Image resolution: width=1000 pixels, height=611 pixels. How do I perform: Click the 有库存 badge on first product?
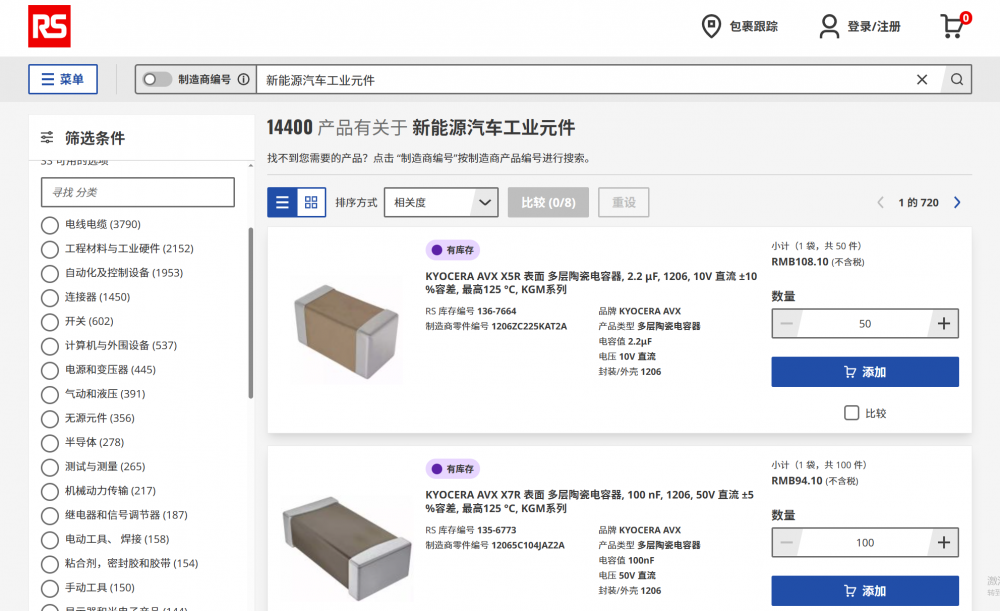453,250
